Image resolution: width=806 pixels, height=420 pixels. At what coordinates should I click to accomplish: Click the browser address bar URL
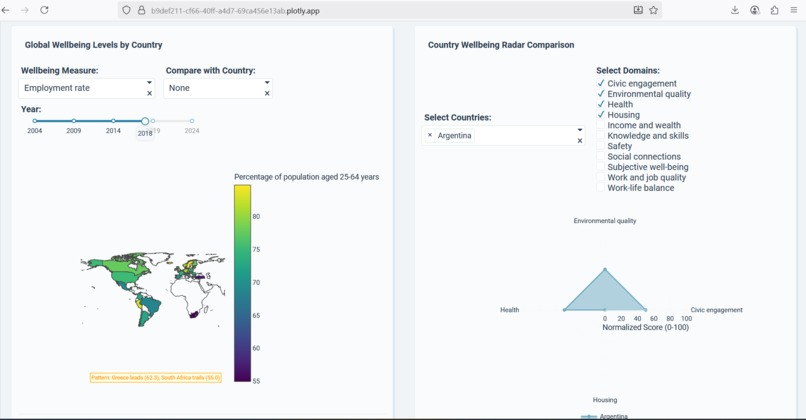[235, 10]
